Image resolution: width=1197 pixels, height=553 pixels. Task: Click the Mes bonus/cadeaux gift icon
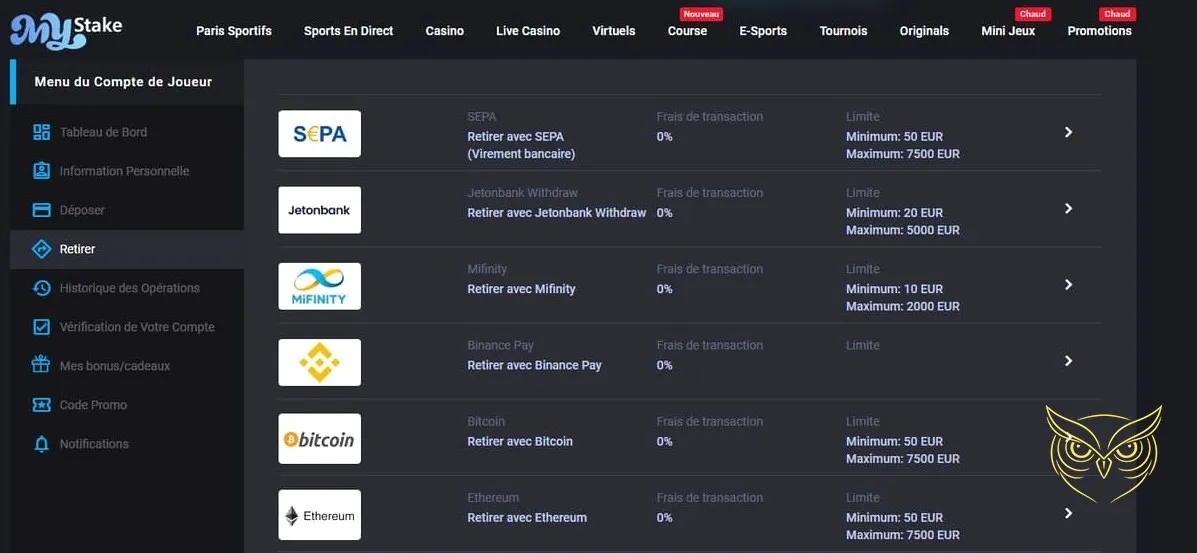(41, 366)
